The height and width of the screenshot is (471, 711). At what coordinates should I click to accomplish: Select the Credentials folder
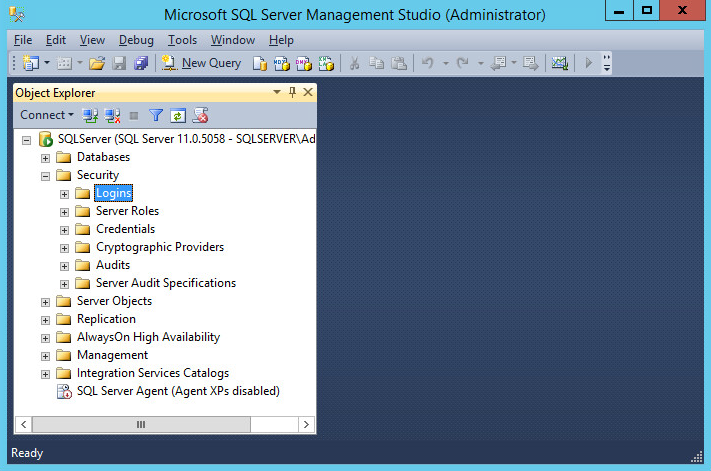pyautogui.click(x=125, y=229)
